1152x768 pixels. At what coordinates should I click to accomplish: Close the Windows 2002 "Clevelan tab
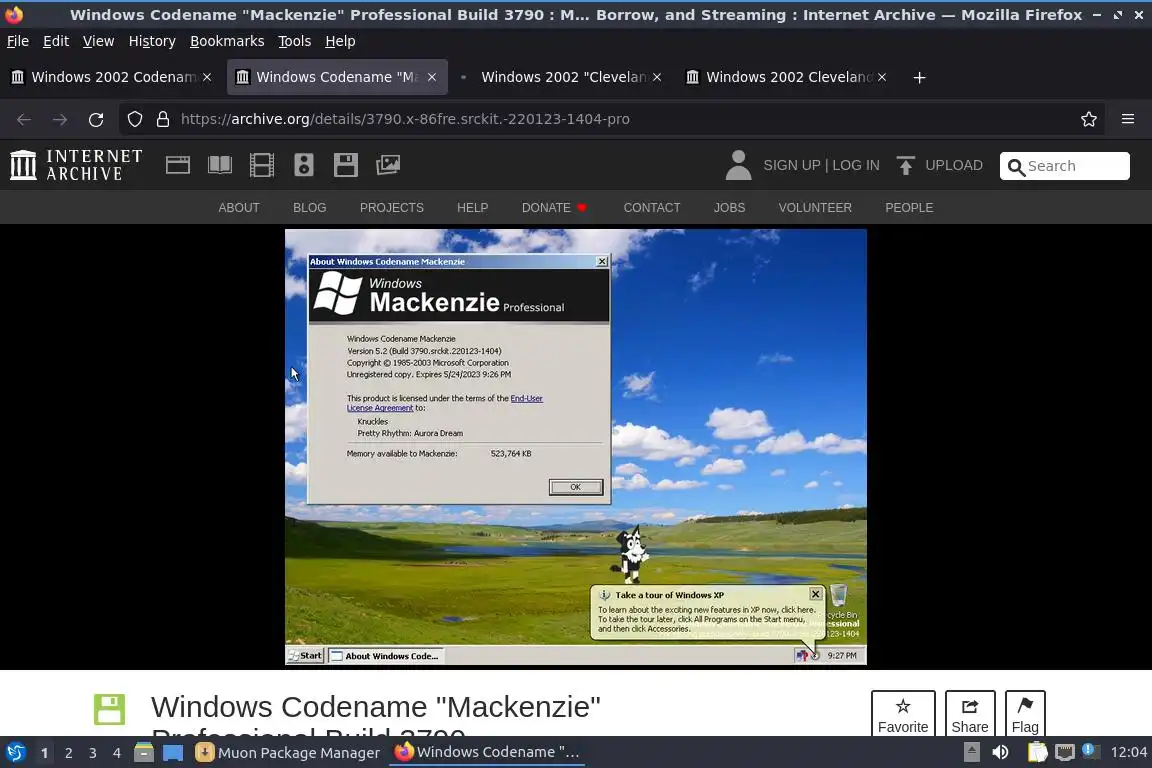(657, 77)
